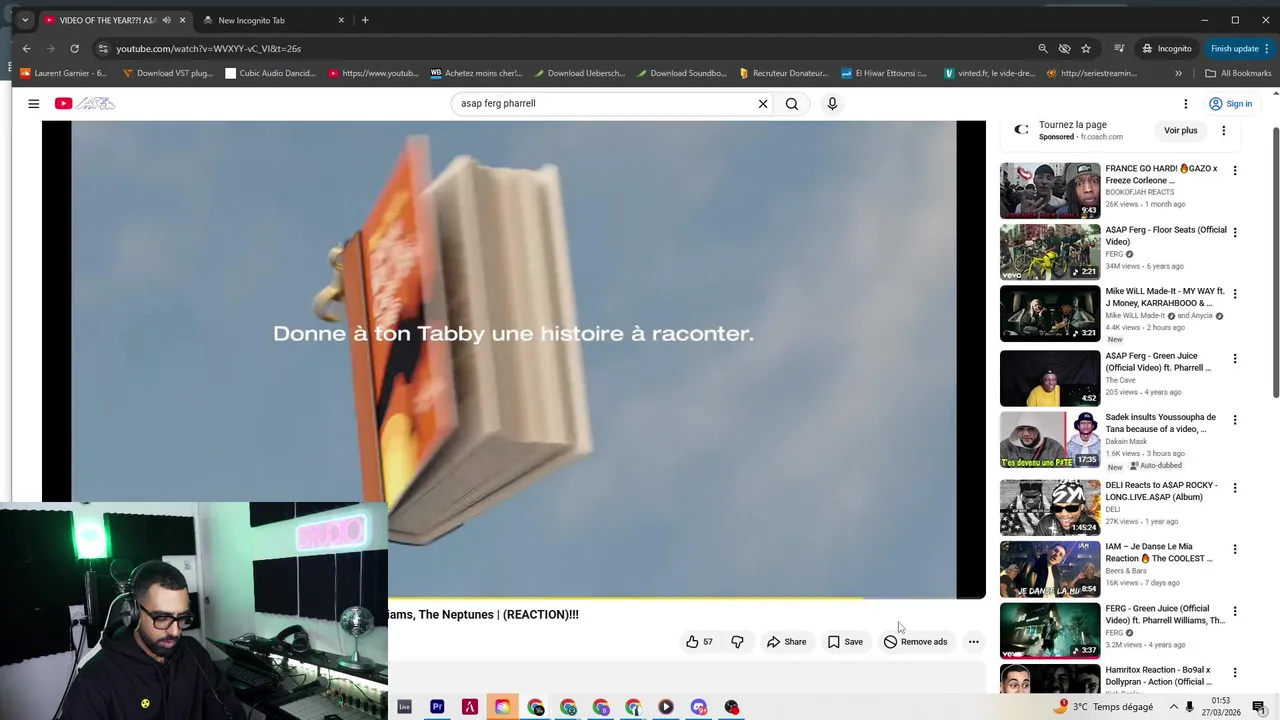Image resolution: width=1280 pixels, height=720 pixels.
Task: Open menu for Sadek insults Youssoupha video
Action: click(x=1235, y=420)
